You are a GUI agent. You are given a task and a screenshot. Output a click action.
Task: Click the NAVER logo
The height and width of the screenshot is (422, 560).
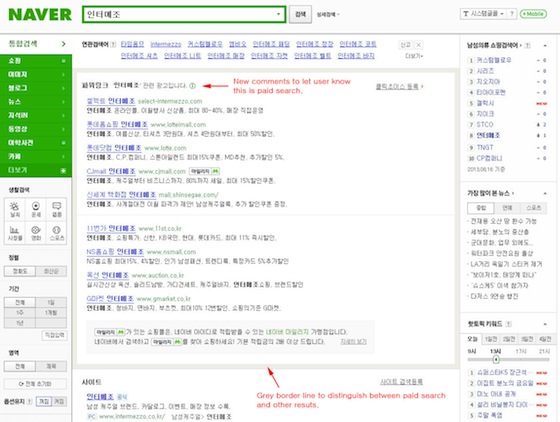pyautogui.click(x=40, y=15)
